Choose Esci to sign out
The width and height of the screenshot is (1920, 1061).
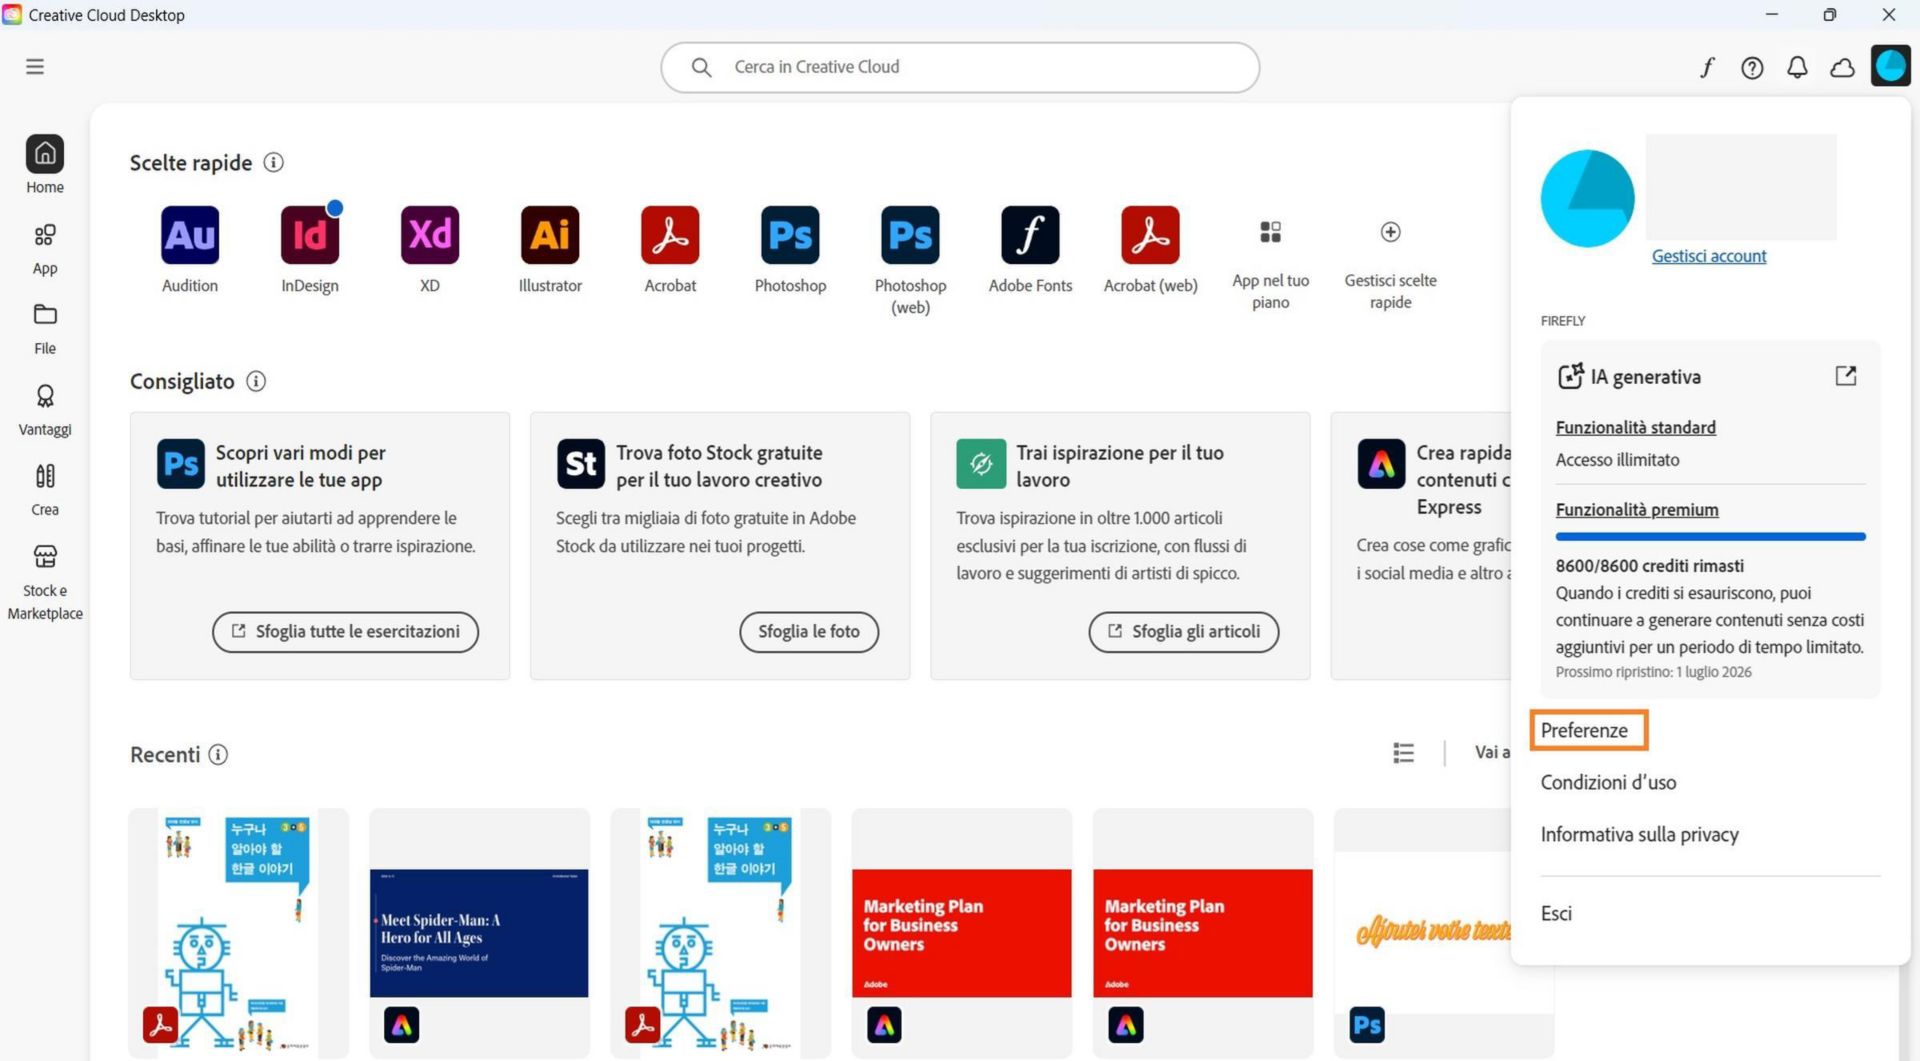point(1556,913)
